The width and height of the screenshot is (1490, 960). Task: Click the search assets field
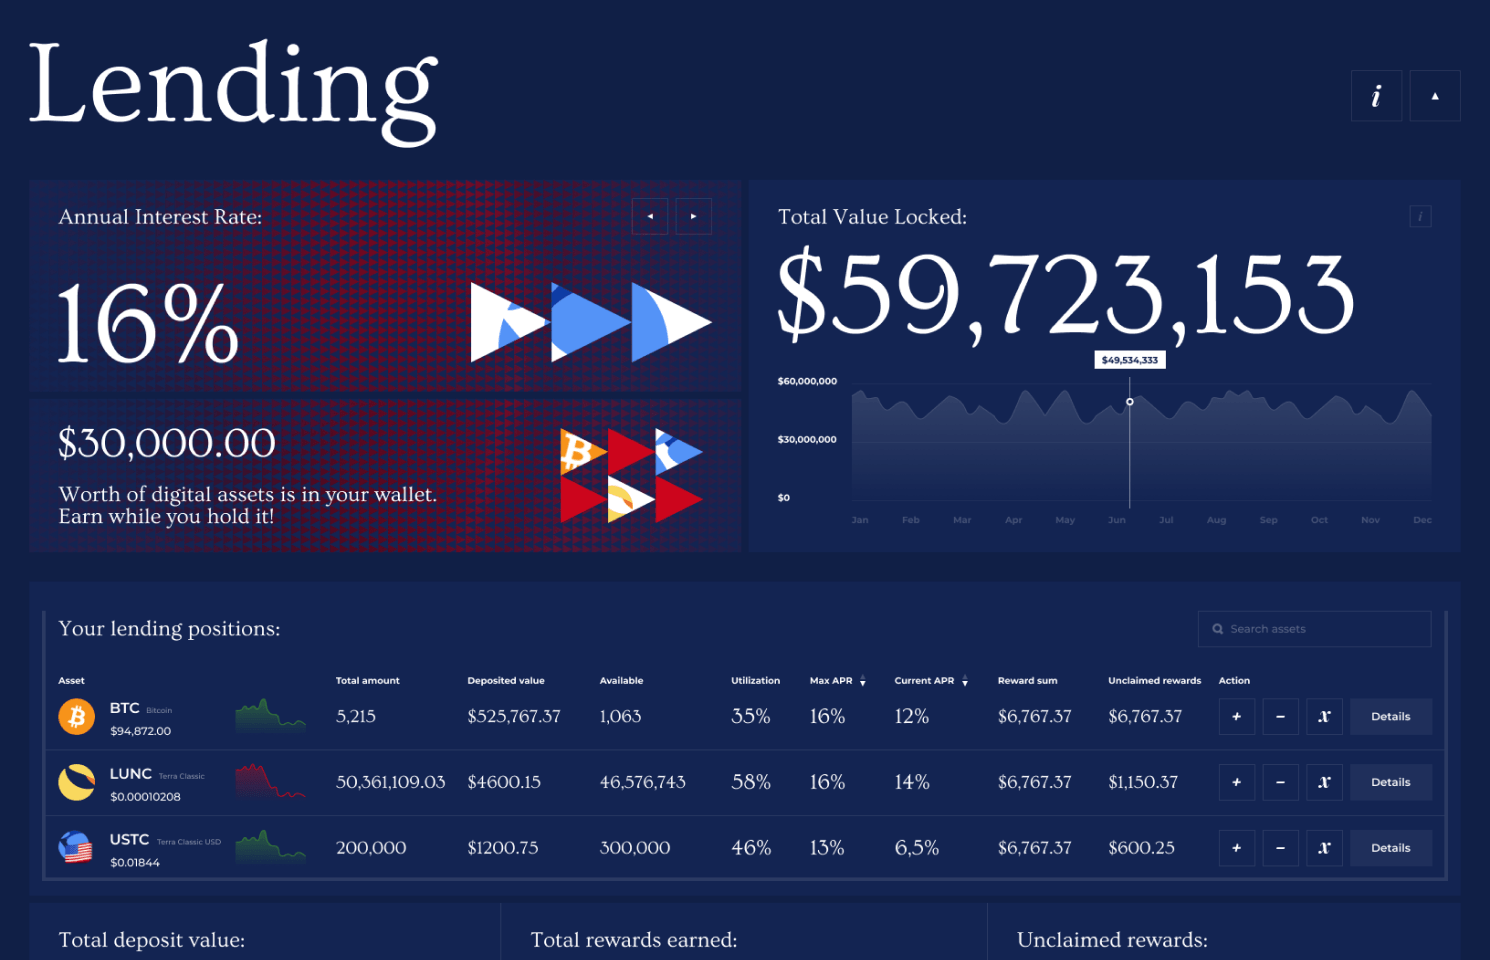[1314, 629]
